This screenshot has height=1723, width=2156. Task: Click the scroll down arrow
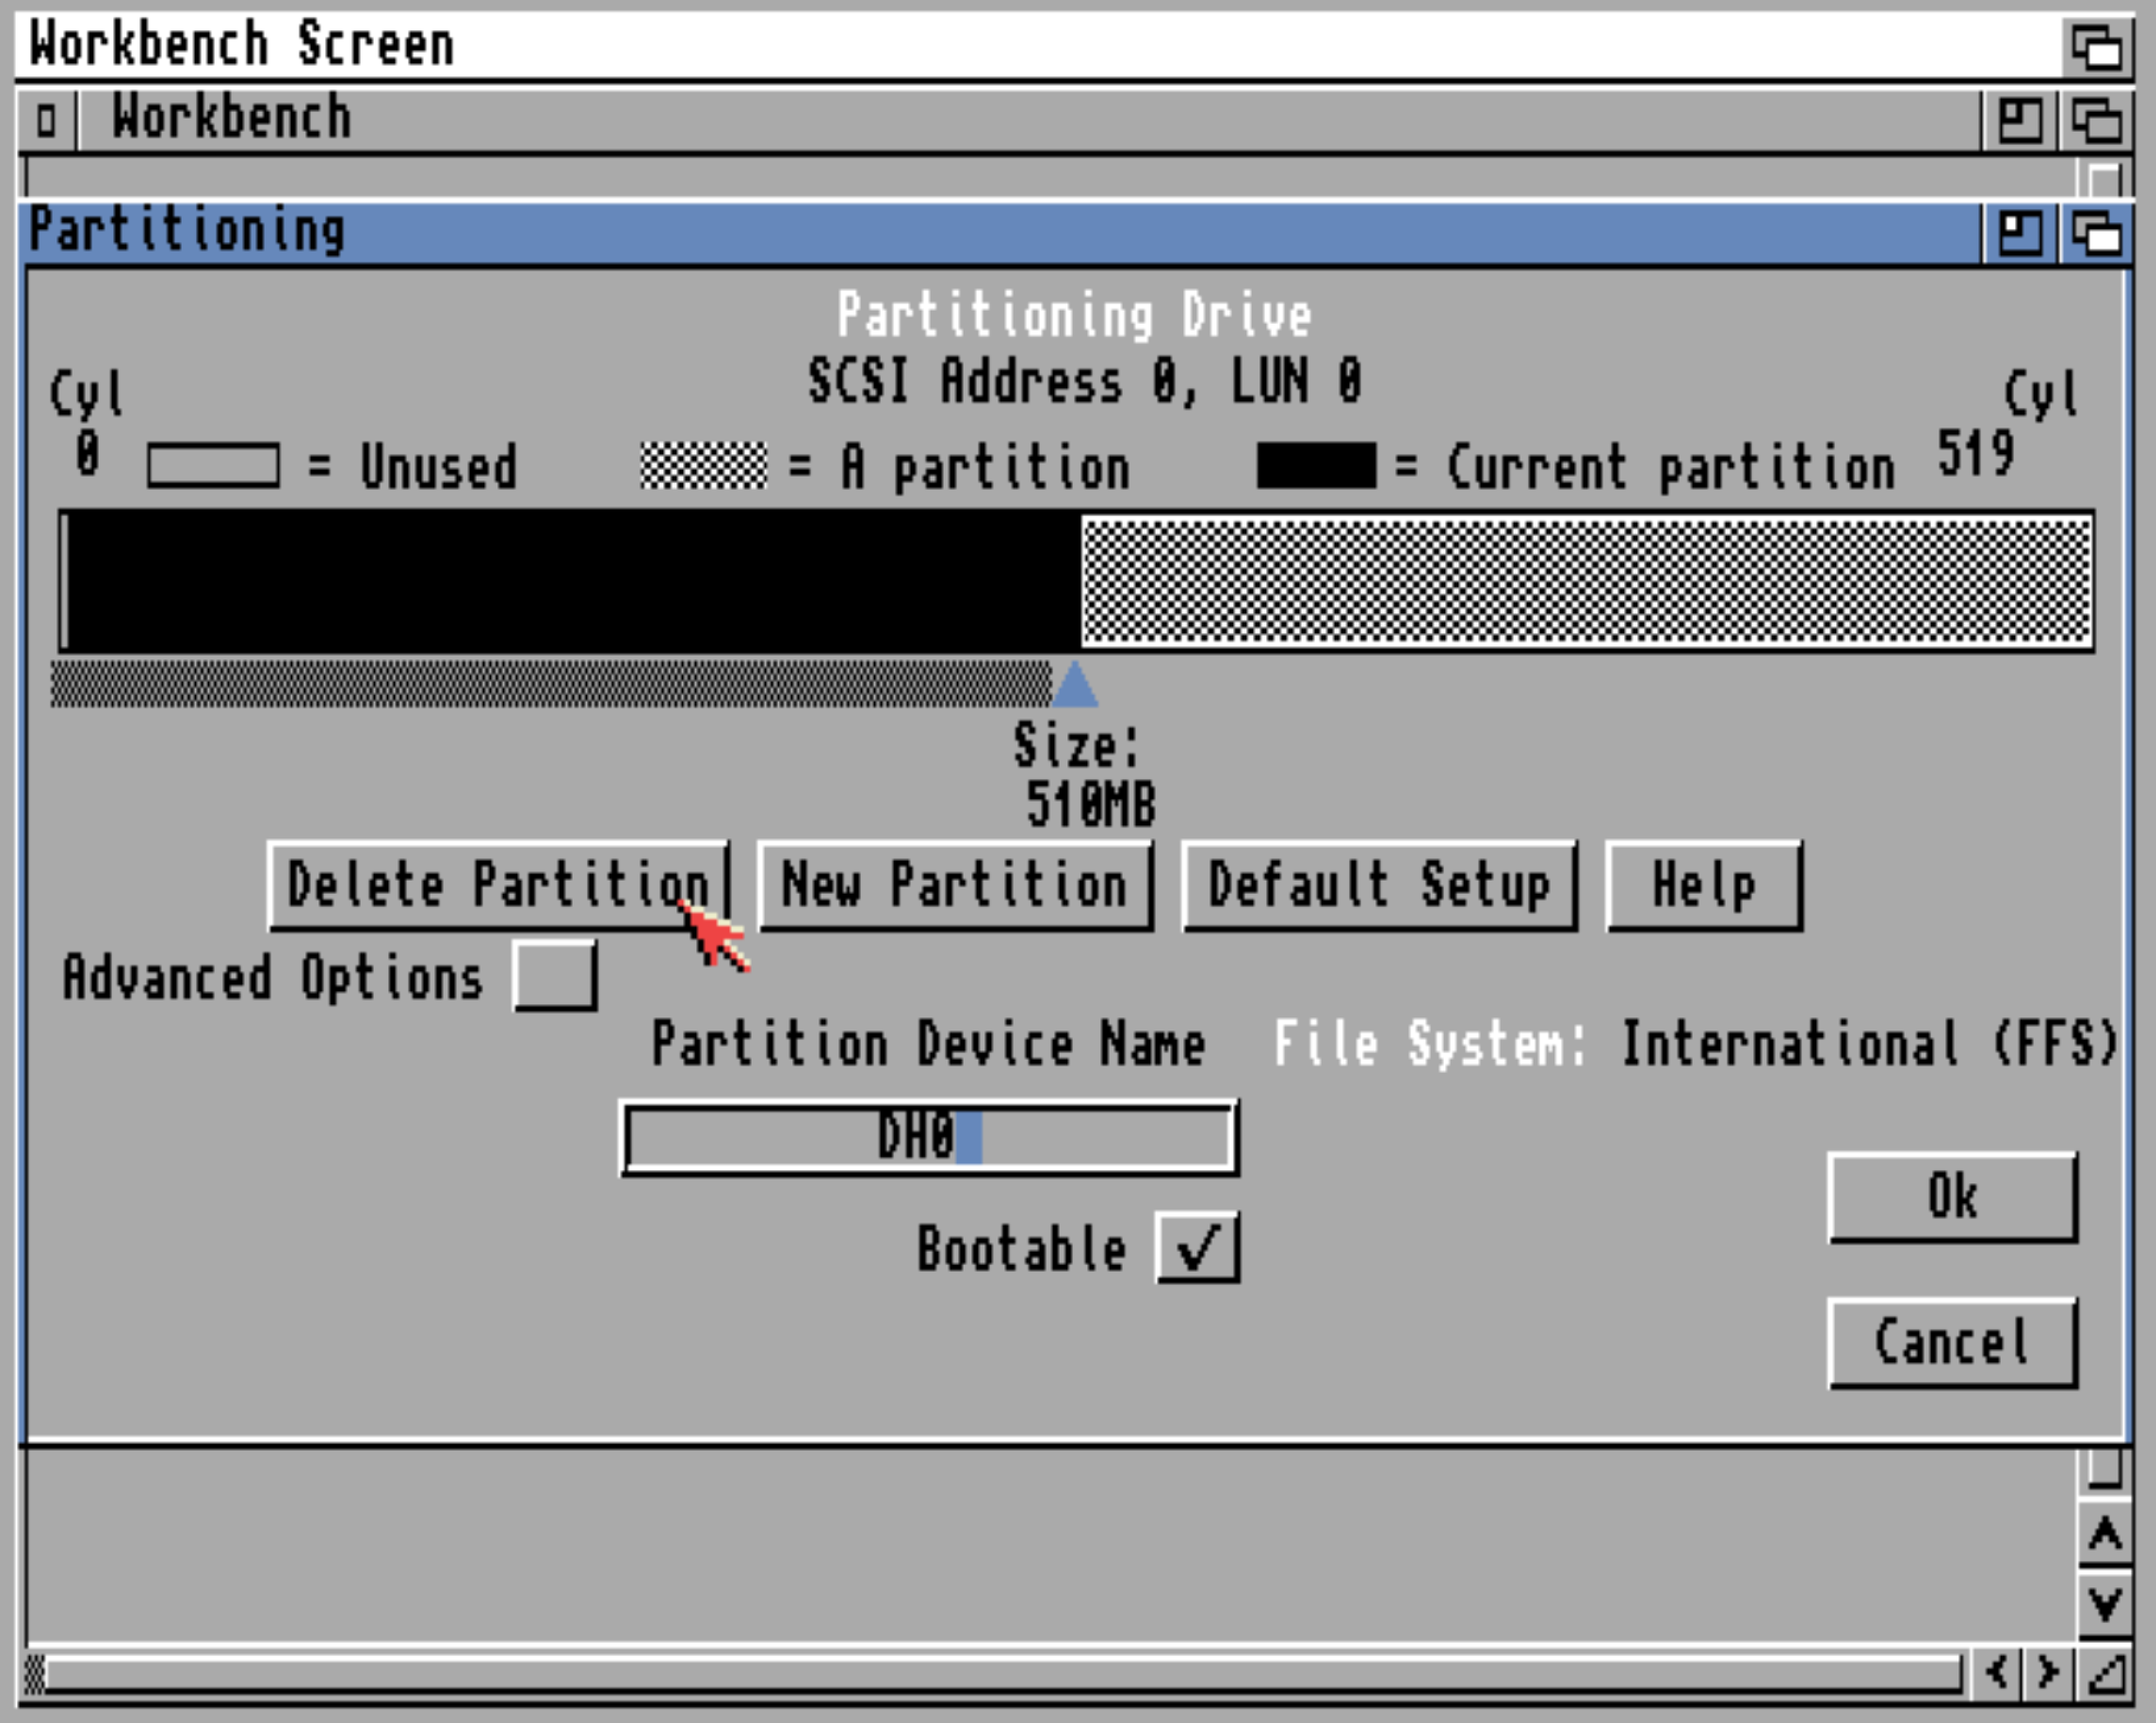pyautogui.click(x=2104, y=1604)
